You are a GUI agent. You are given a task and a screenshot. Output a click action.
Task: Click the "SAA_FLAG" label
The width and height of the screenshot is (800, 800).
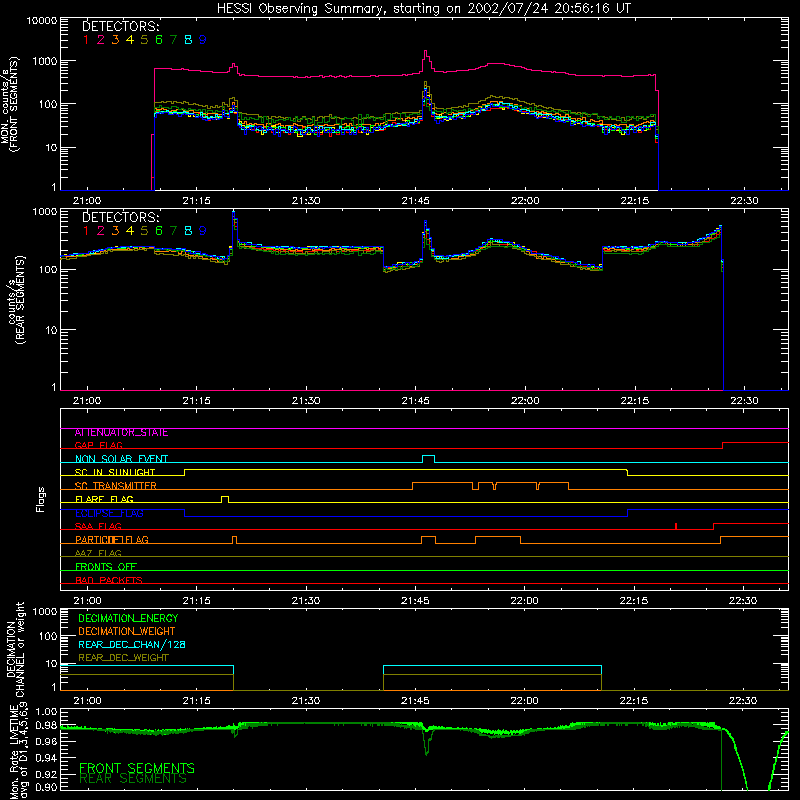(98, 526)
